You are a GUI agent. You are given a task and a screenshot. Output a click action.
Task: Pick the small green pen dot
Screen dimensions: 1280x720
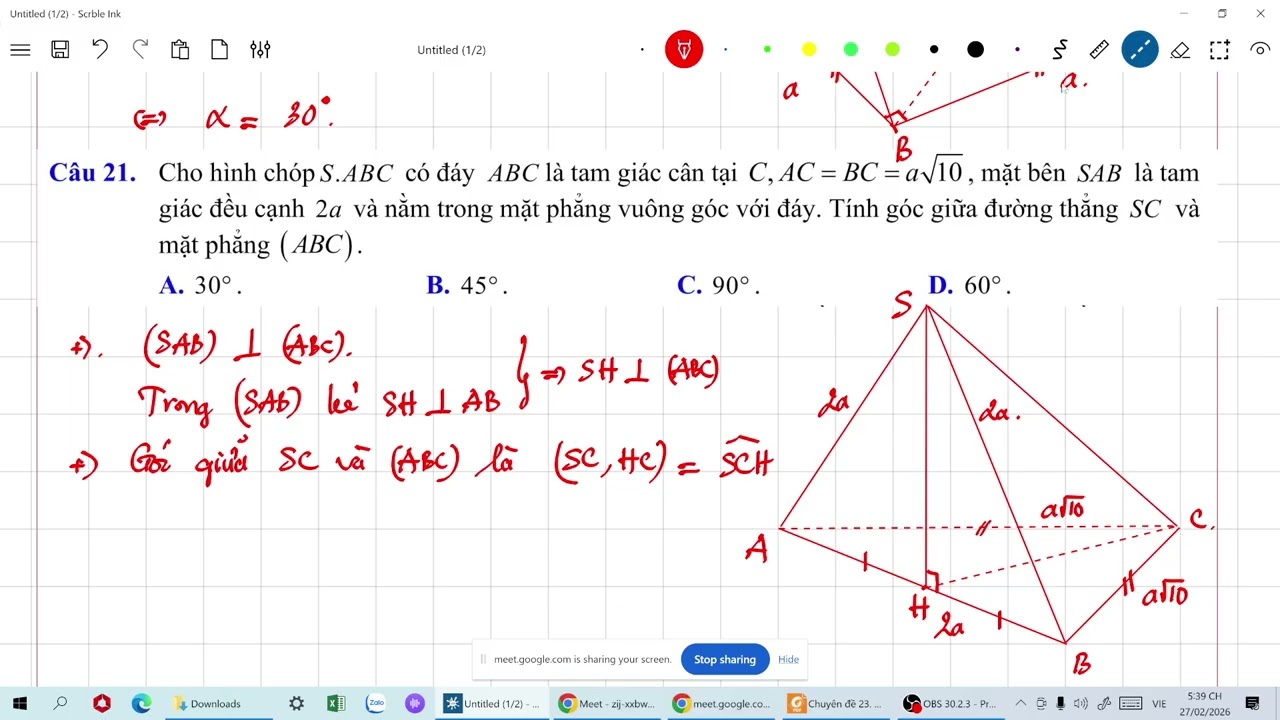[x=767, y=50]
